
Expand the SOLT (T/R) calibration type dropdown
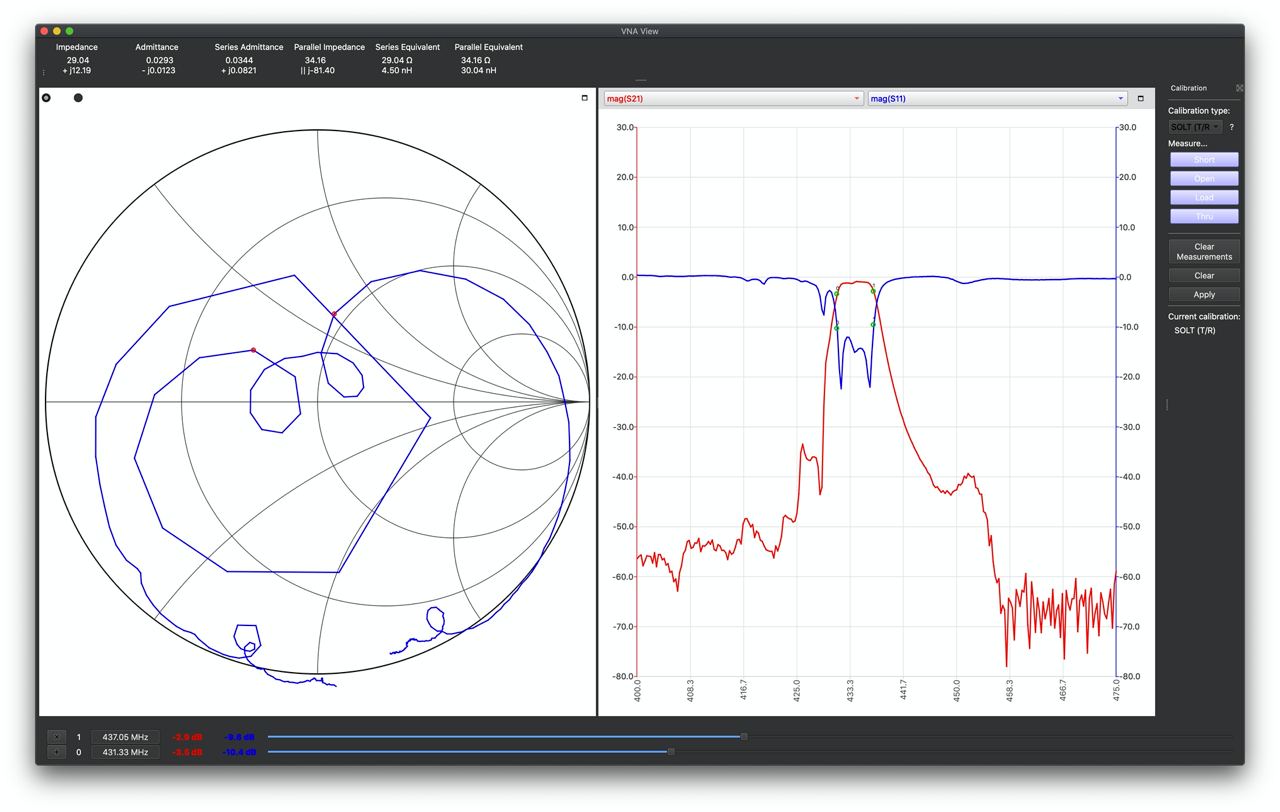click(1195, 127)
